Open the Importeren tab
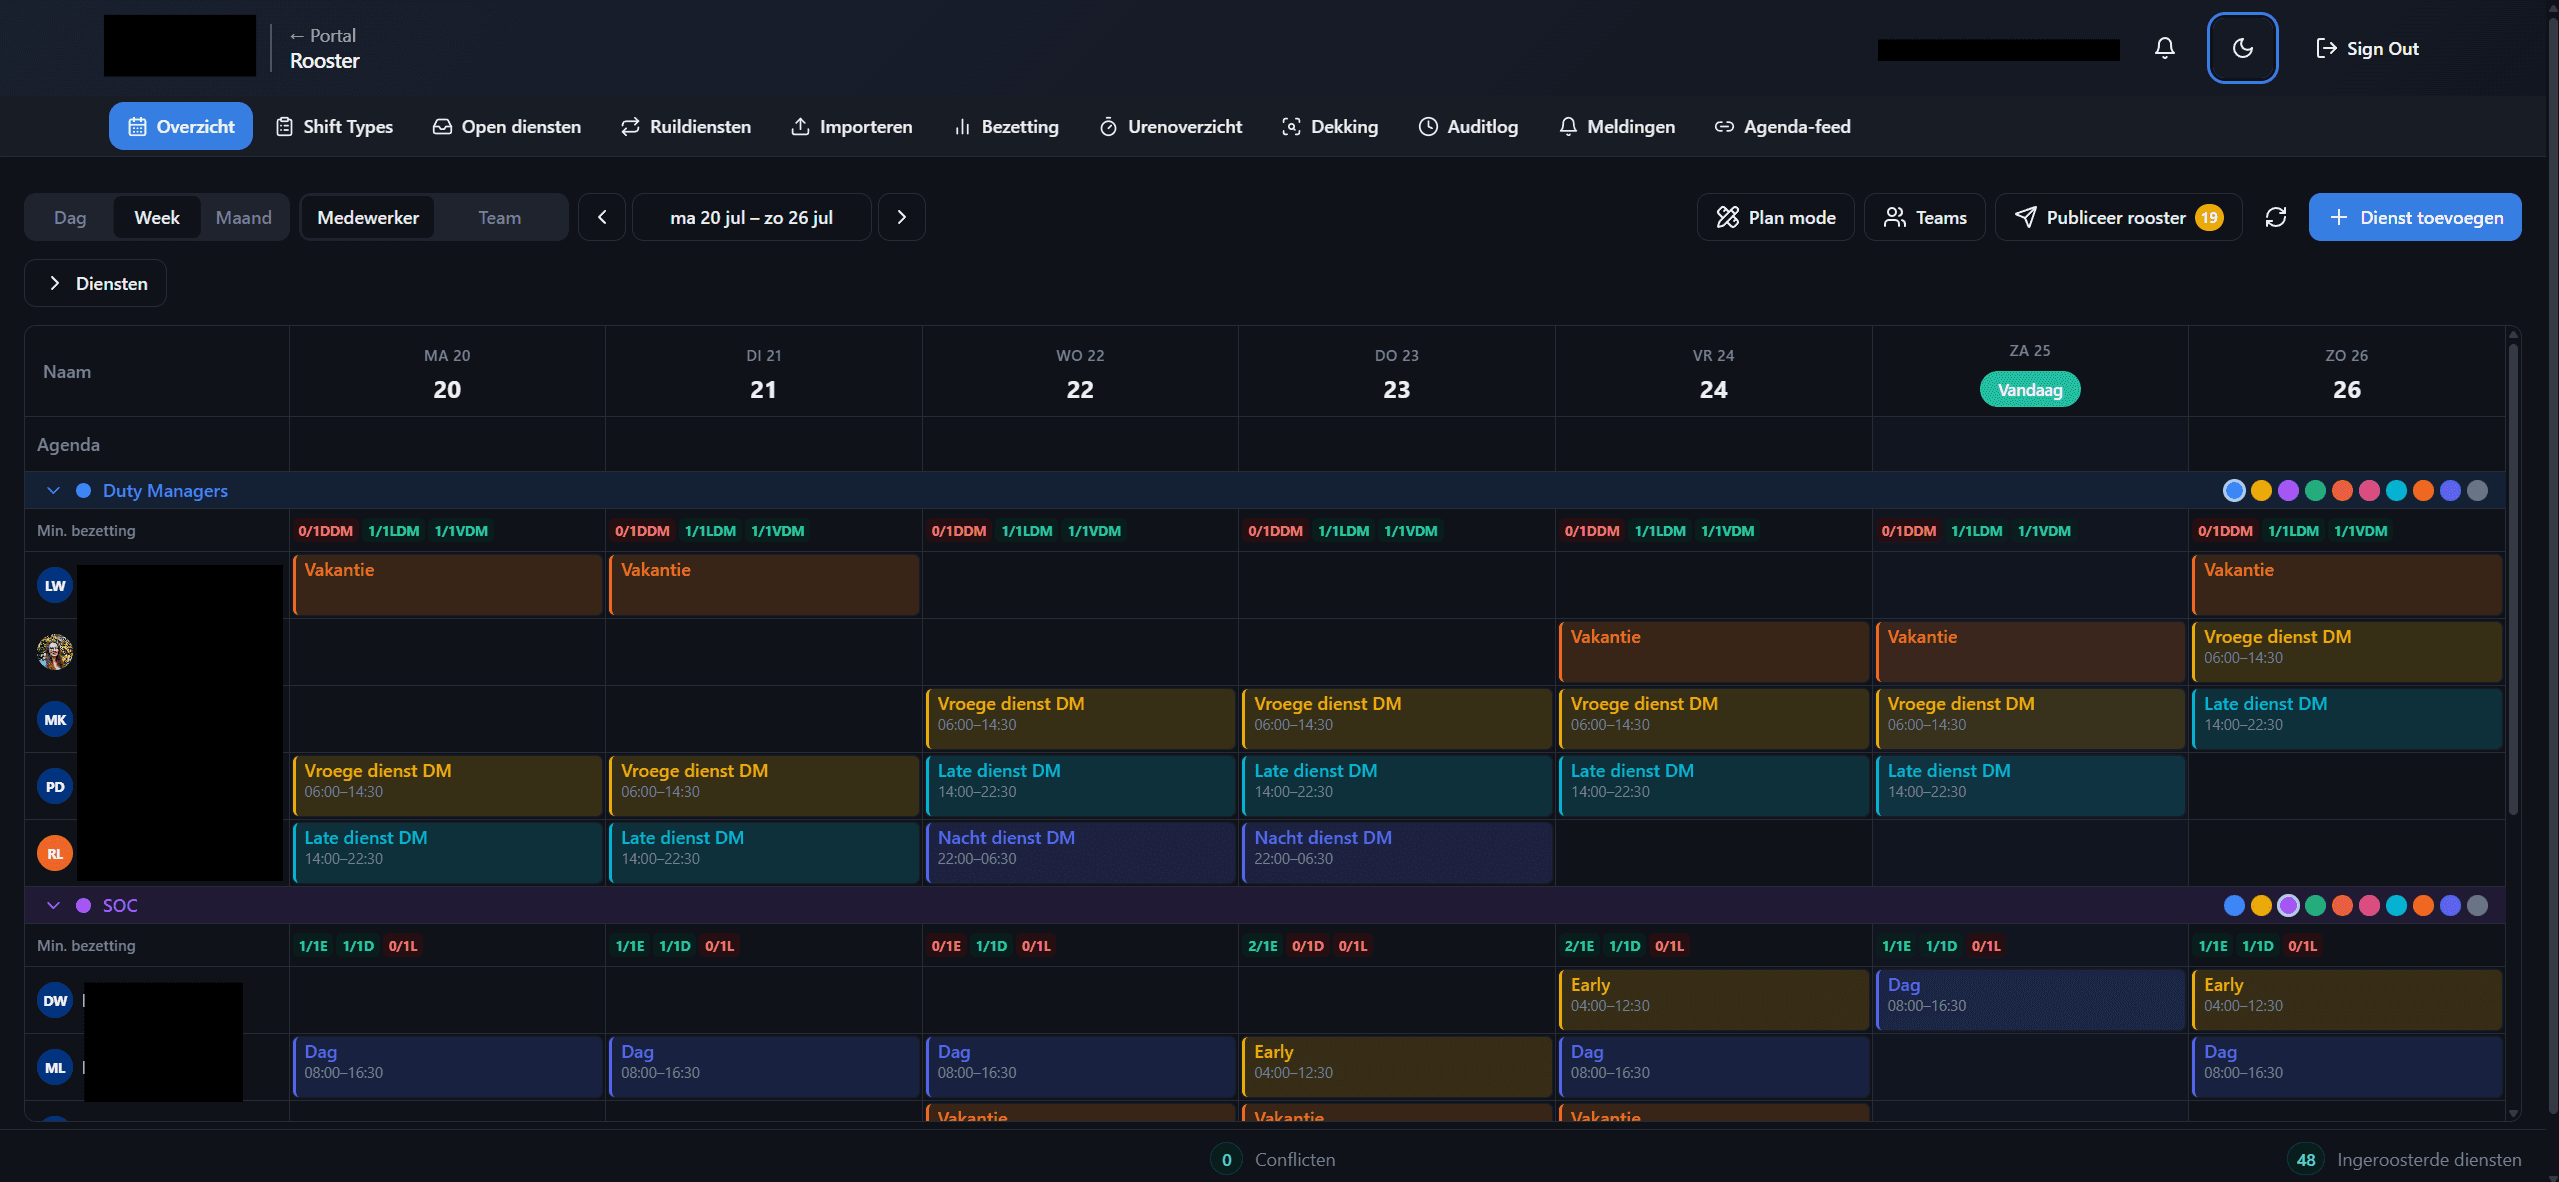This screenshot has height=1182, width=2559. [x=851, y=126]
